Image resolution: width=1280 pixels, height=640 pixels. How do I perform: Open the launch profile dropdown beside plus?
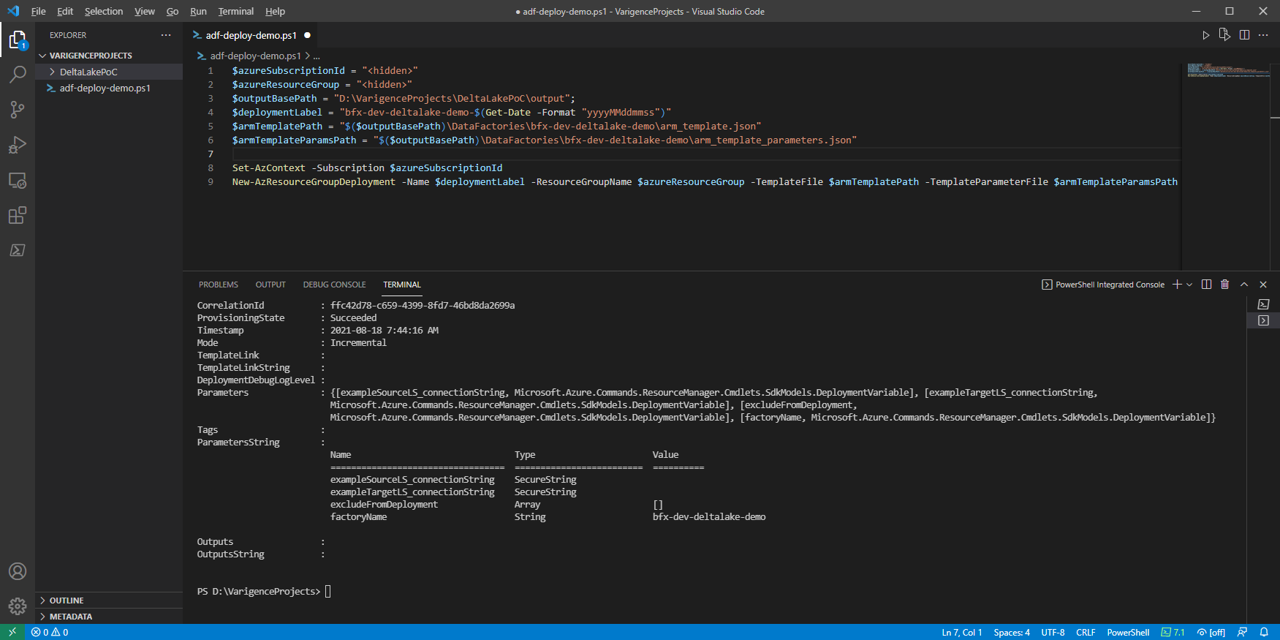pos(1189,285)
